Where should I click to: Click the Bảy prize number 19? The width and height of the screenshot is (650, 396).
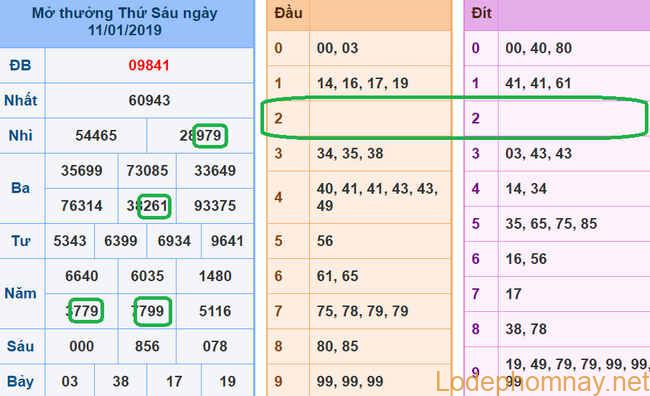227,381
